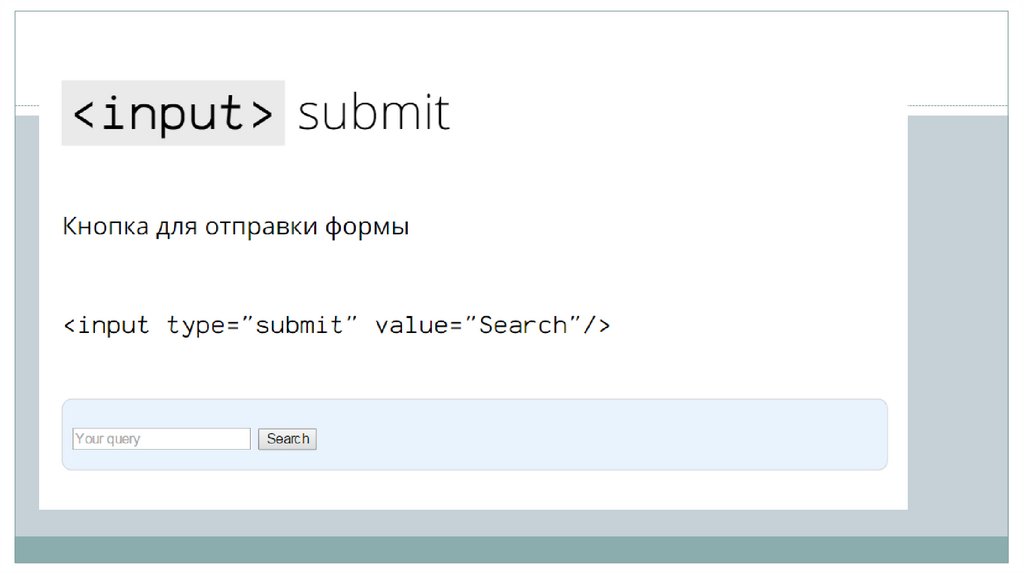Click the right gray-blue slide margin
Image resolution: width=1024 pixels, height=574 pixels.
point(957,320)
